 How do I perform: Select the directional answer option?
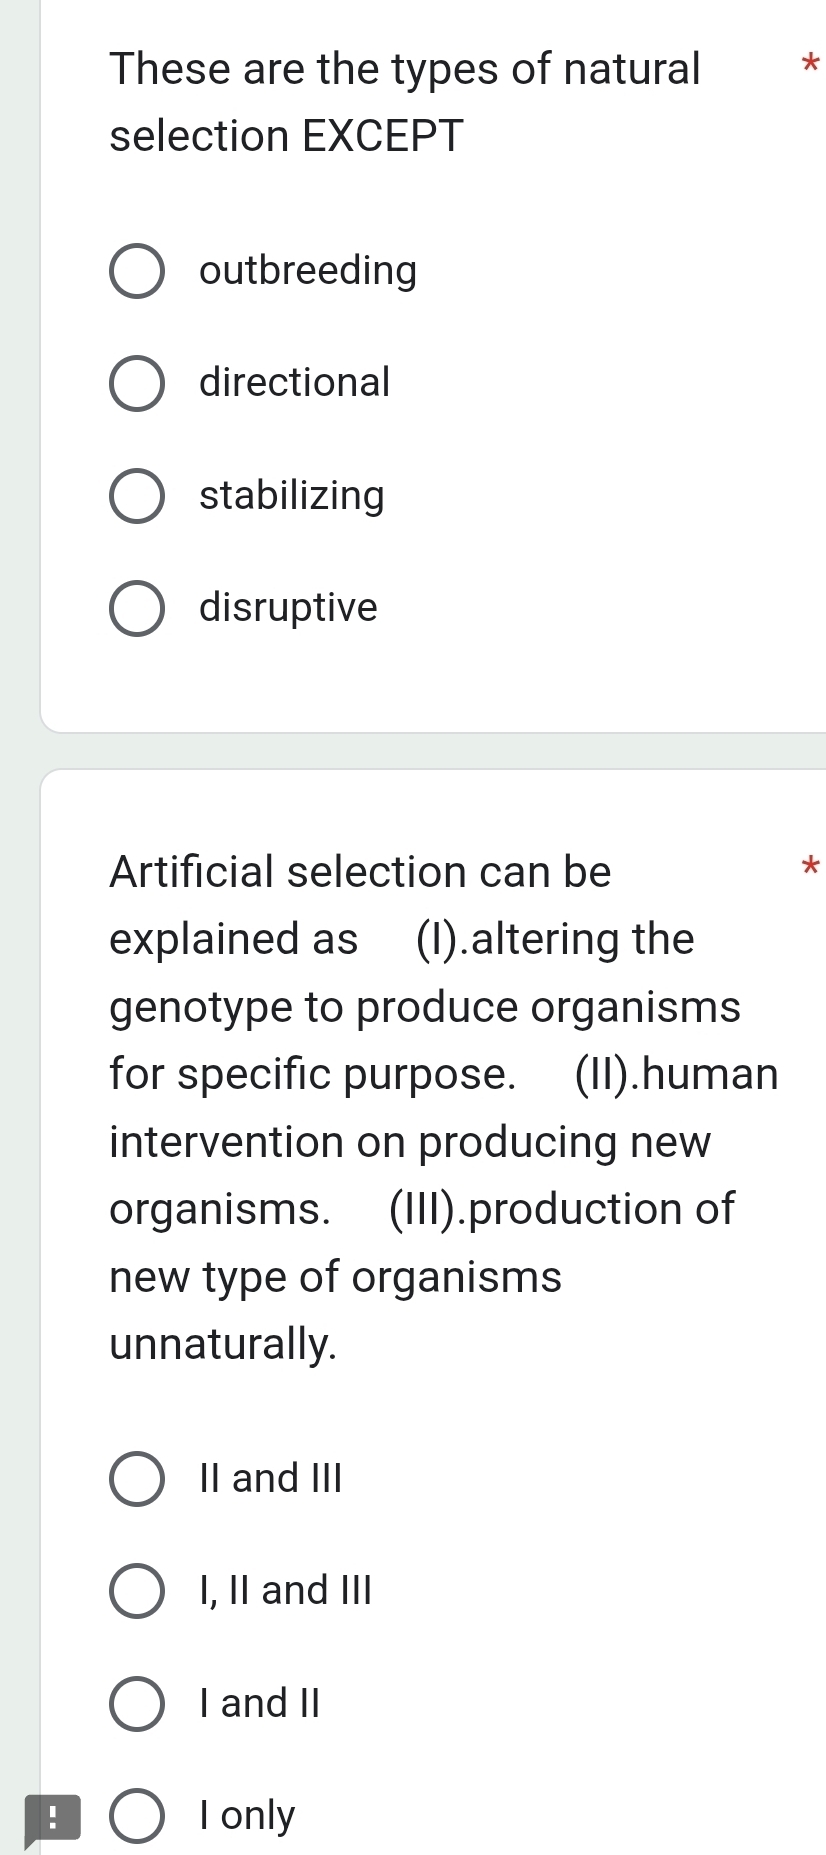point(137,384)
